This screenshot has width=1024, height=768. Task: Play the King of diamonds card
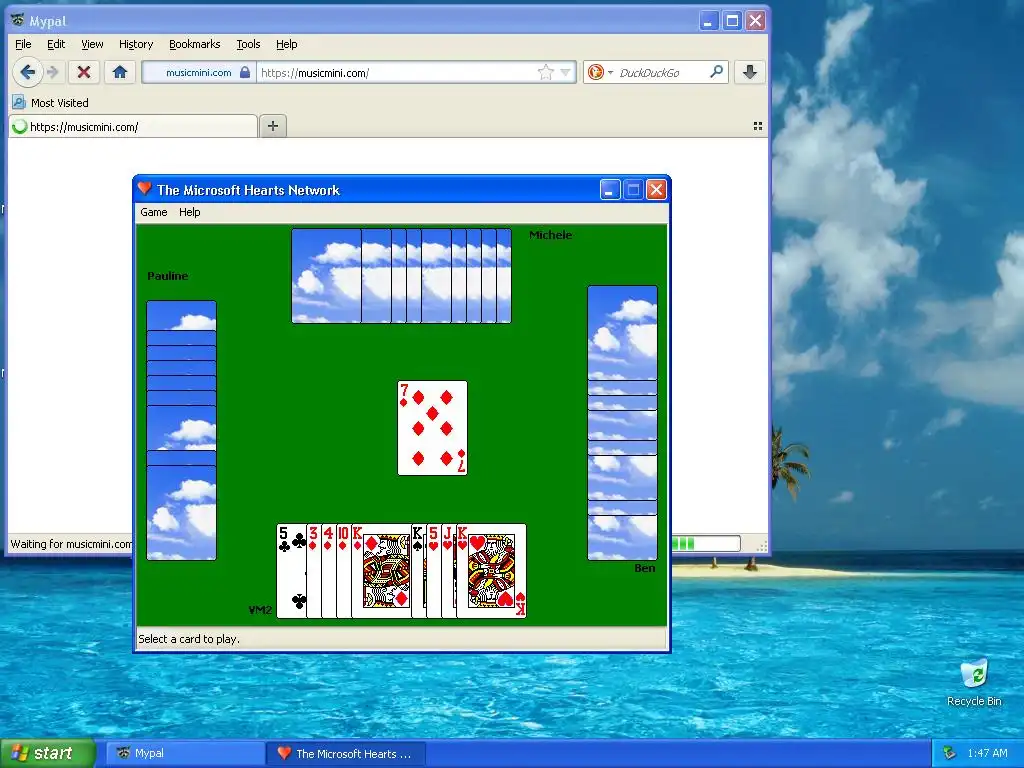pos(382,571)
